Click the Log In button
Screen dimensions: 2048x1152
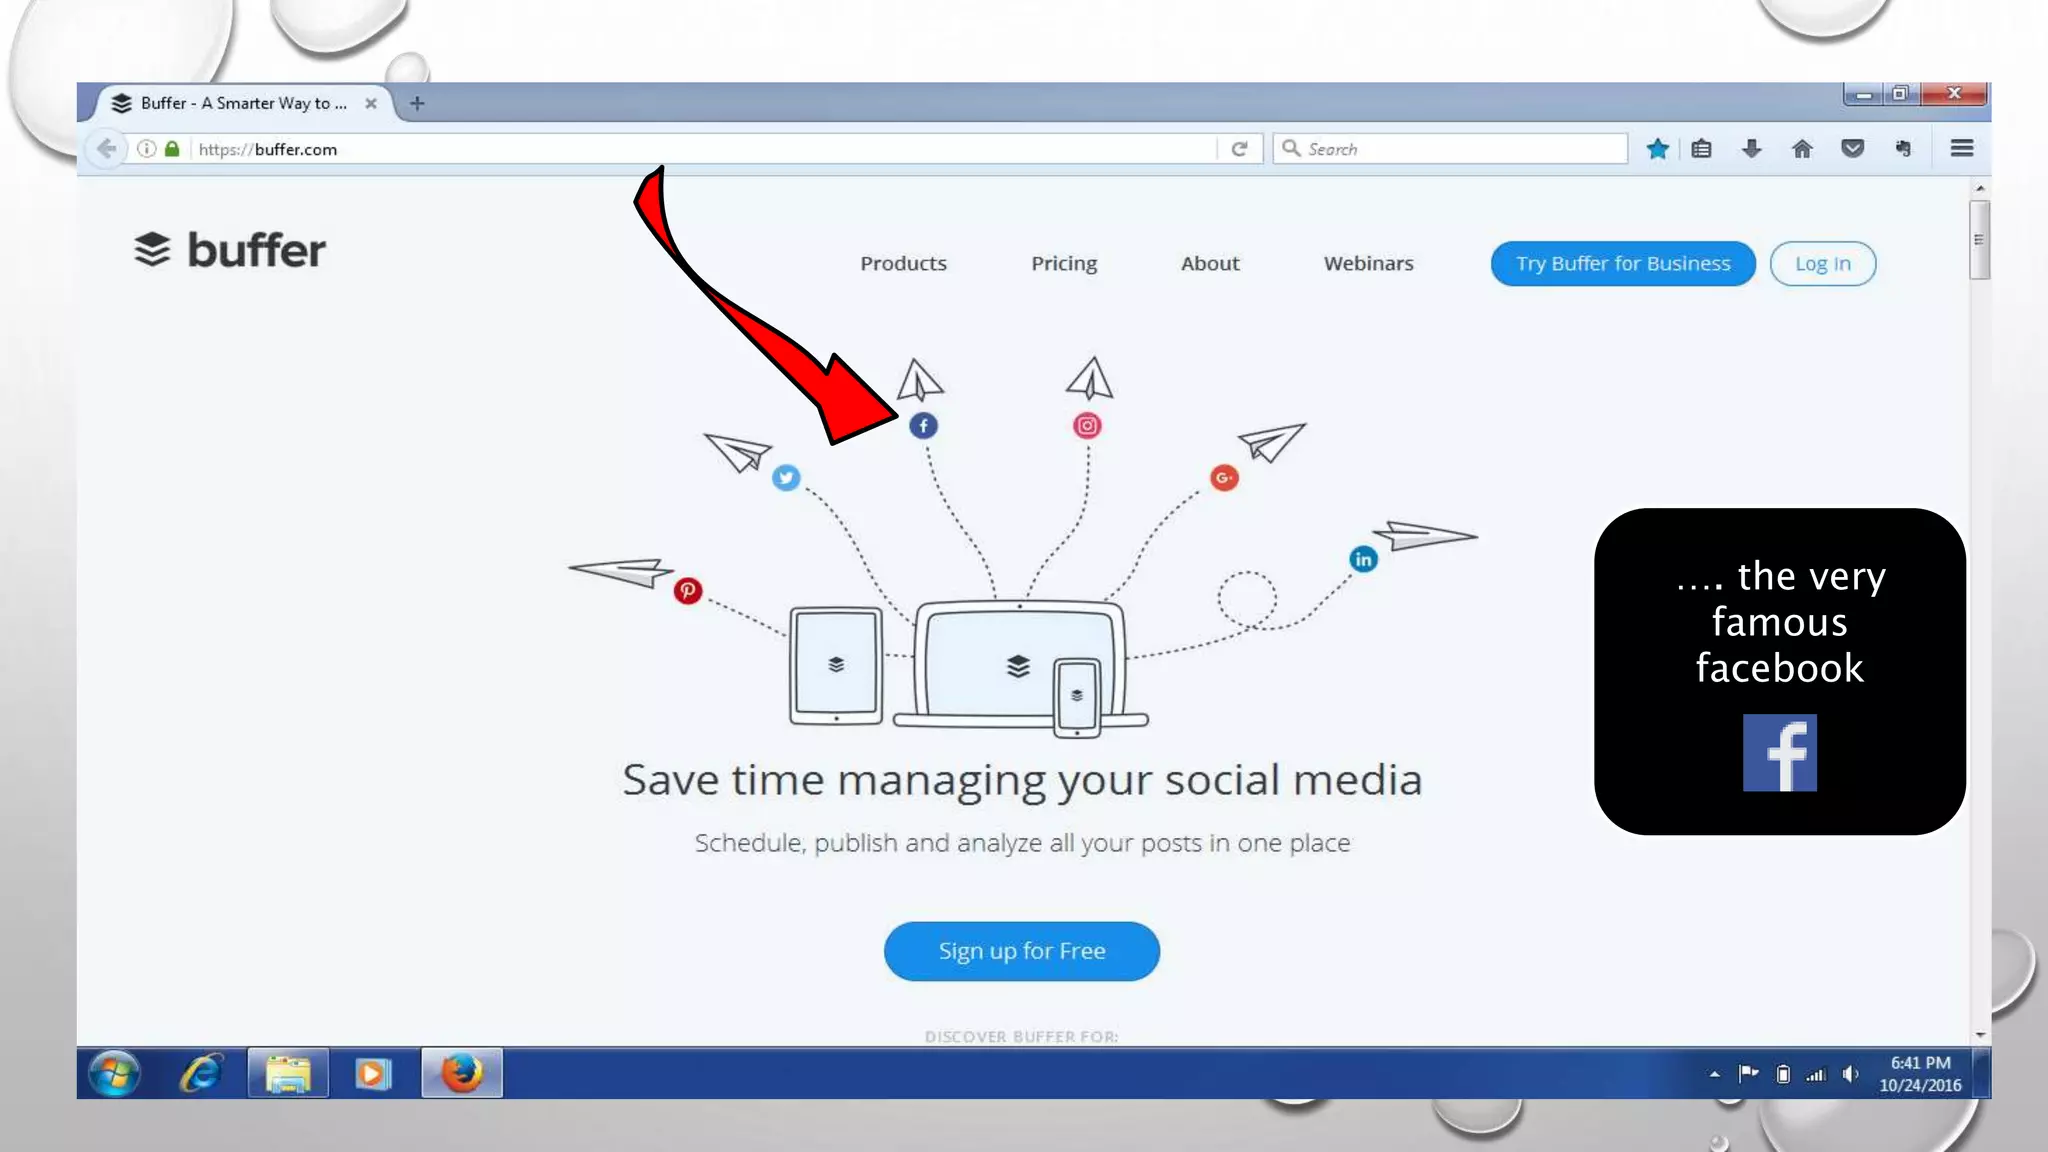pyautogui.click(x=1822, y=264)
